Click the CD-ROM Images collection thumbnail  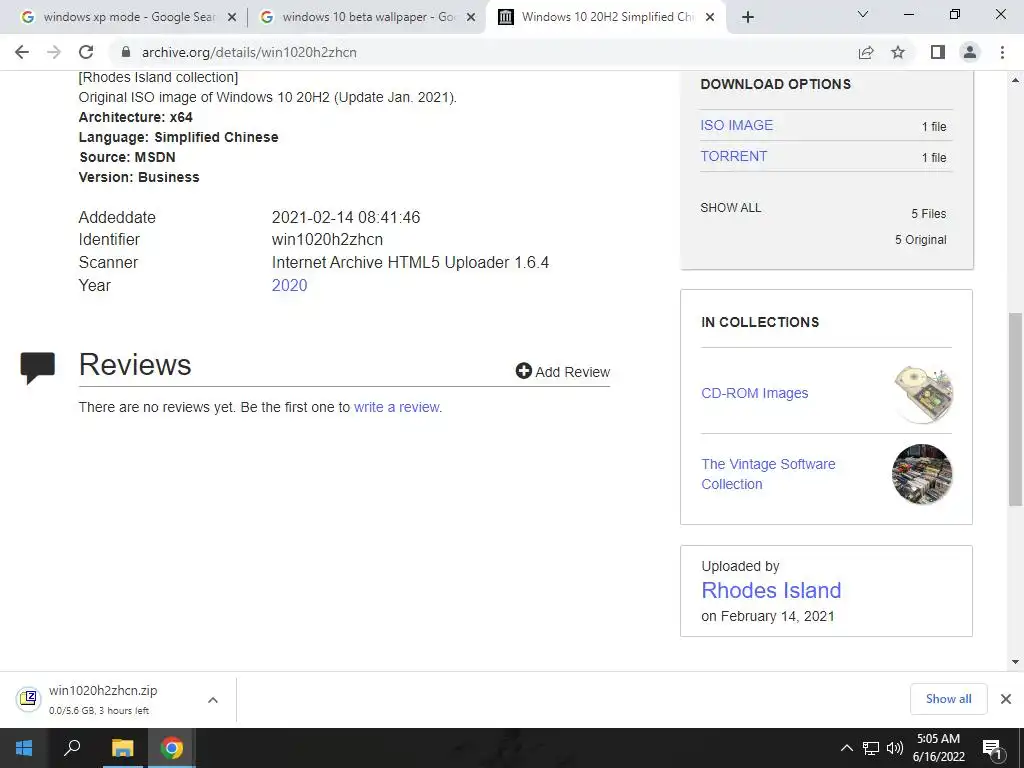coord(923,394)
